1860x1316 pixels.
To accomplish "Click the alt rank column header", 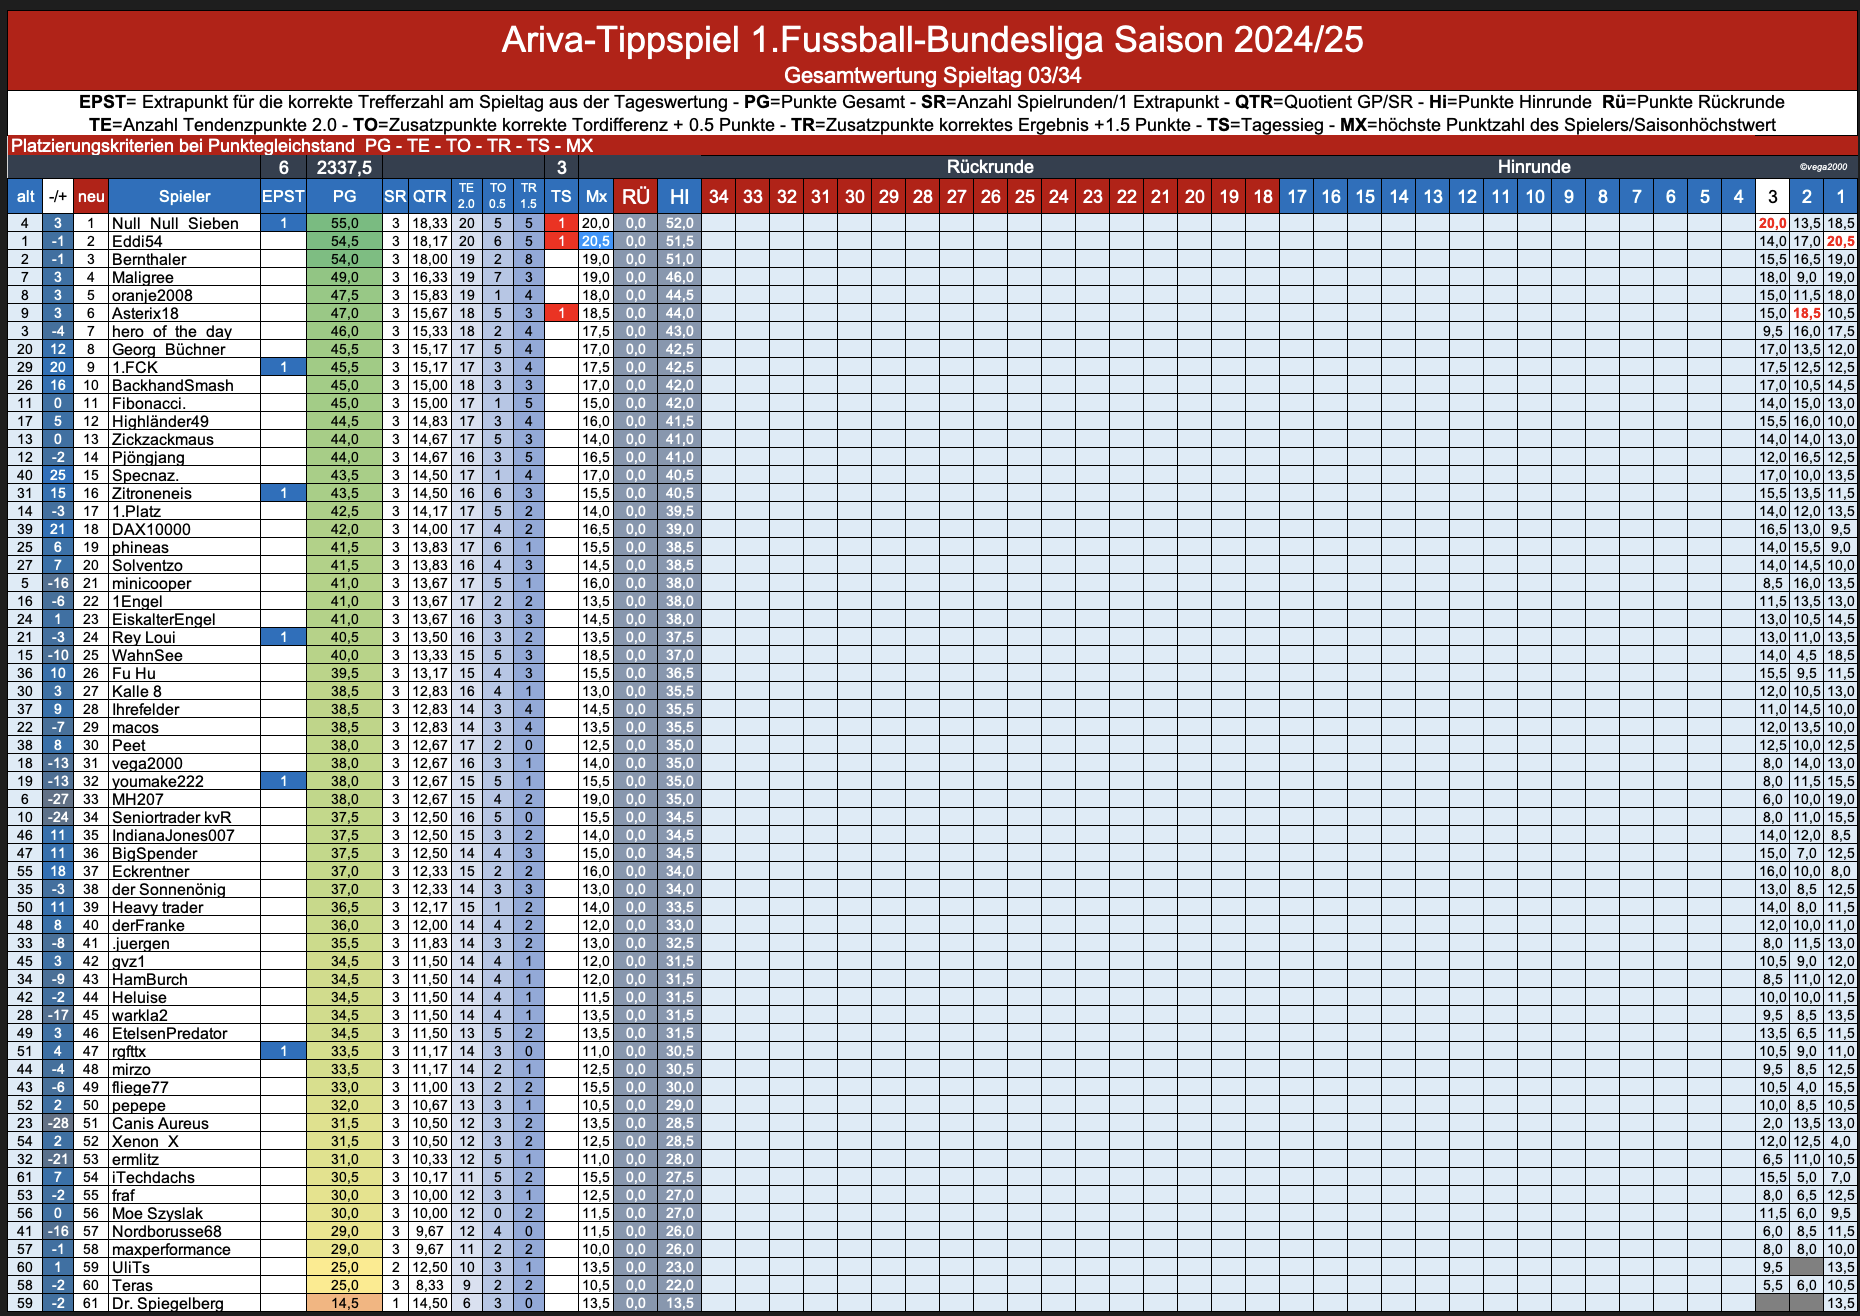I will [x=25, y=196].
